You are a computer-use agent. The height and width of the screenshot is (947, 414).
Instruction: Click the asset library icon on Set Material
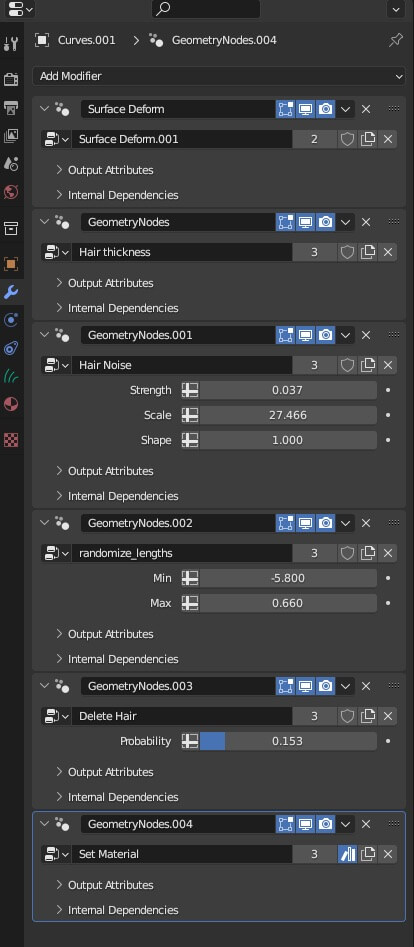pyautogui.click(x=347, y=854)
